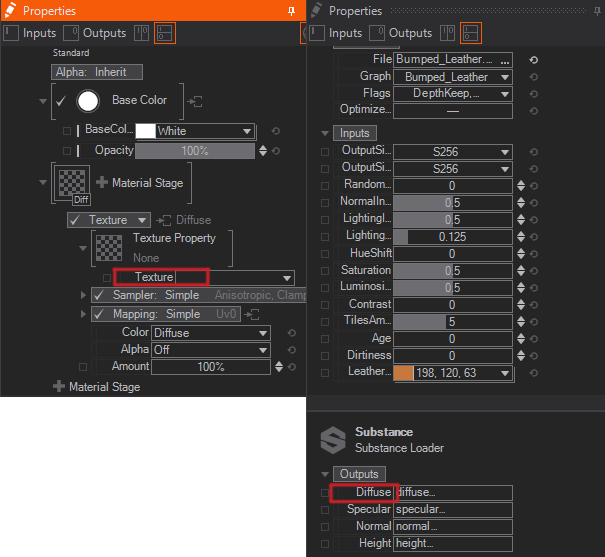Expand the Mapping Simple row arrow

click(x=84, y=314)
